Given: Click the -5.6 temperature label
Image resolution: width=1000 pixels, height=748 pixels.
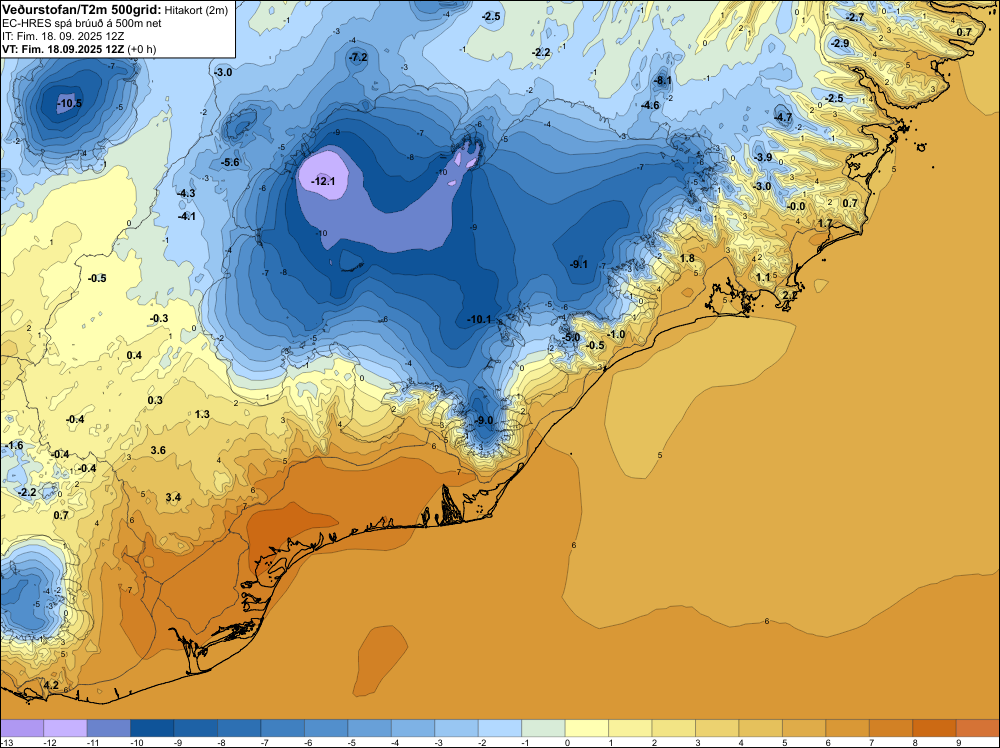Looking at the screenshot, I should (230, 163).
